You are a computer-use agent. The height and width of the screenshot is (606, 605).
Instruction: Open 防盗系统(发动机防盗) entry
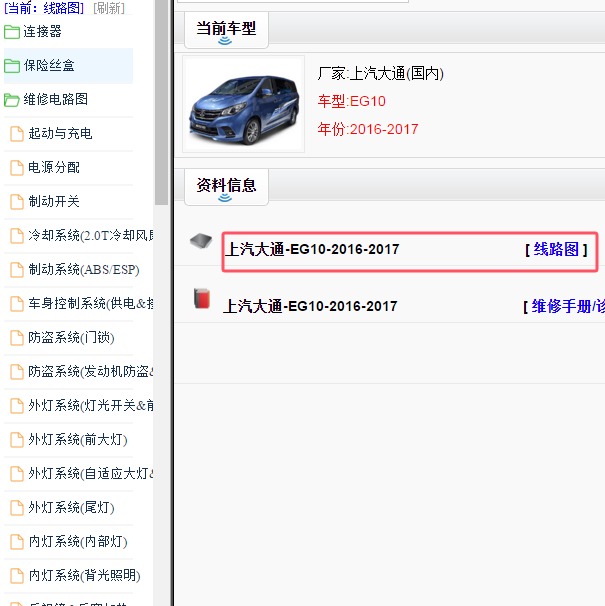coord(91,371)
